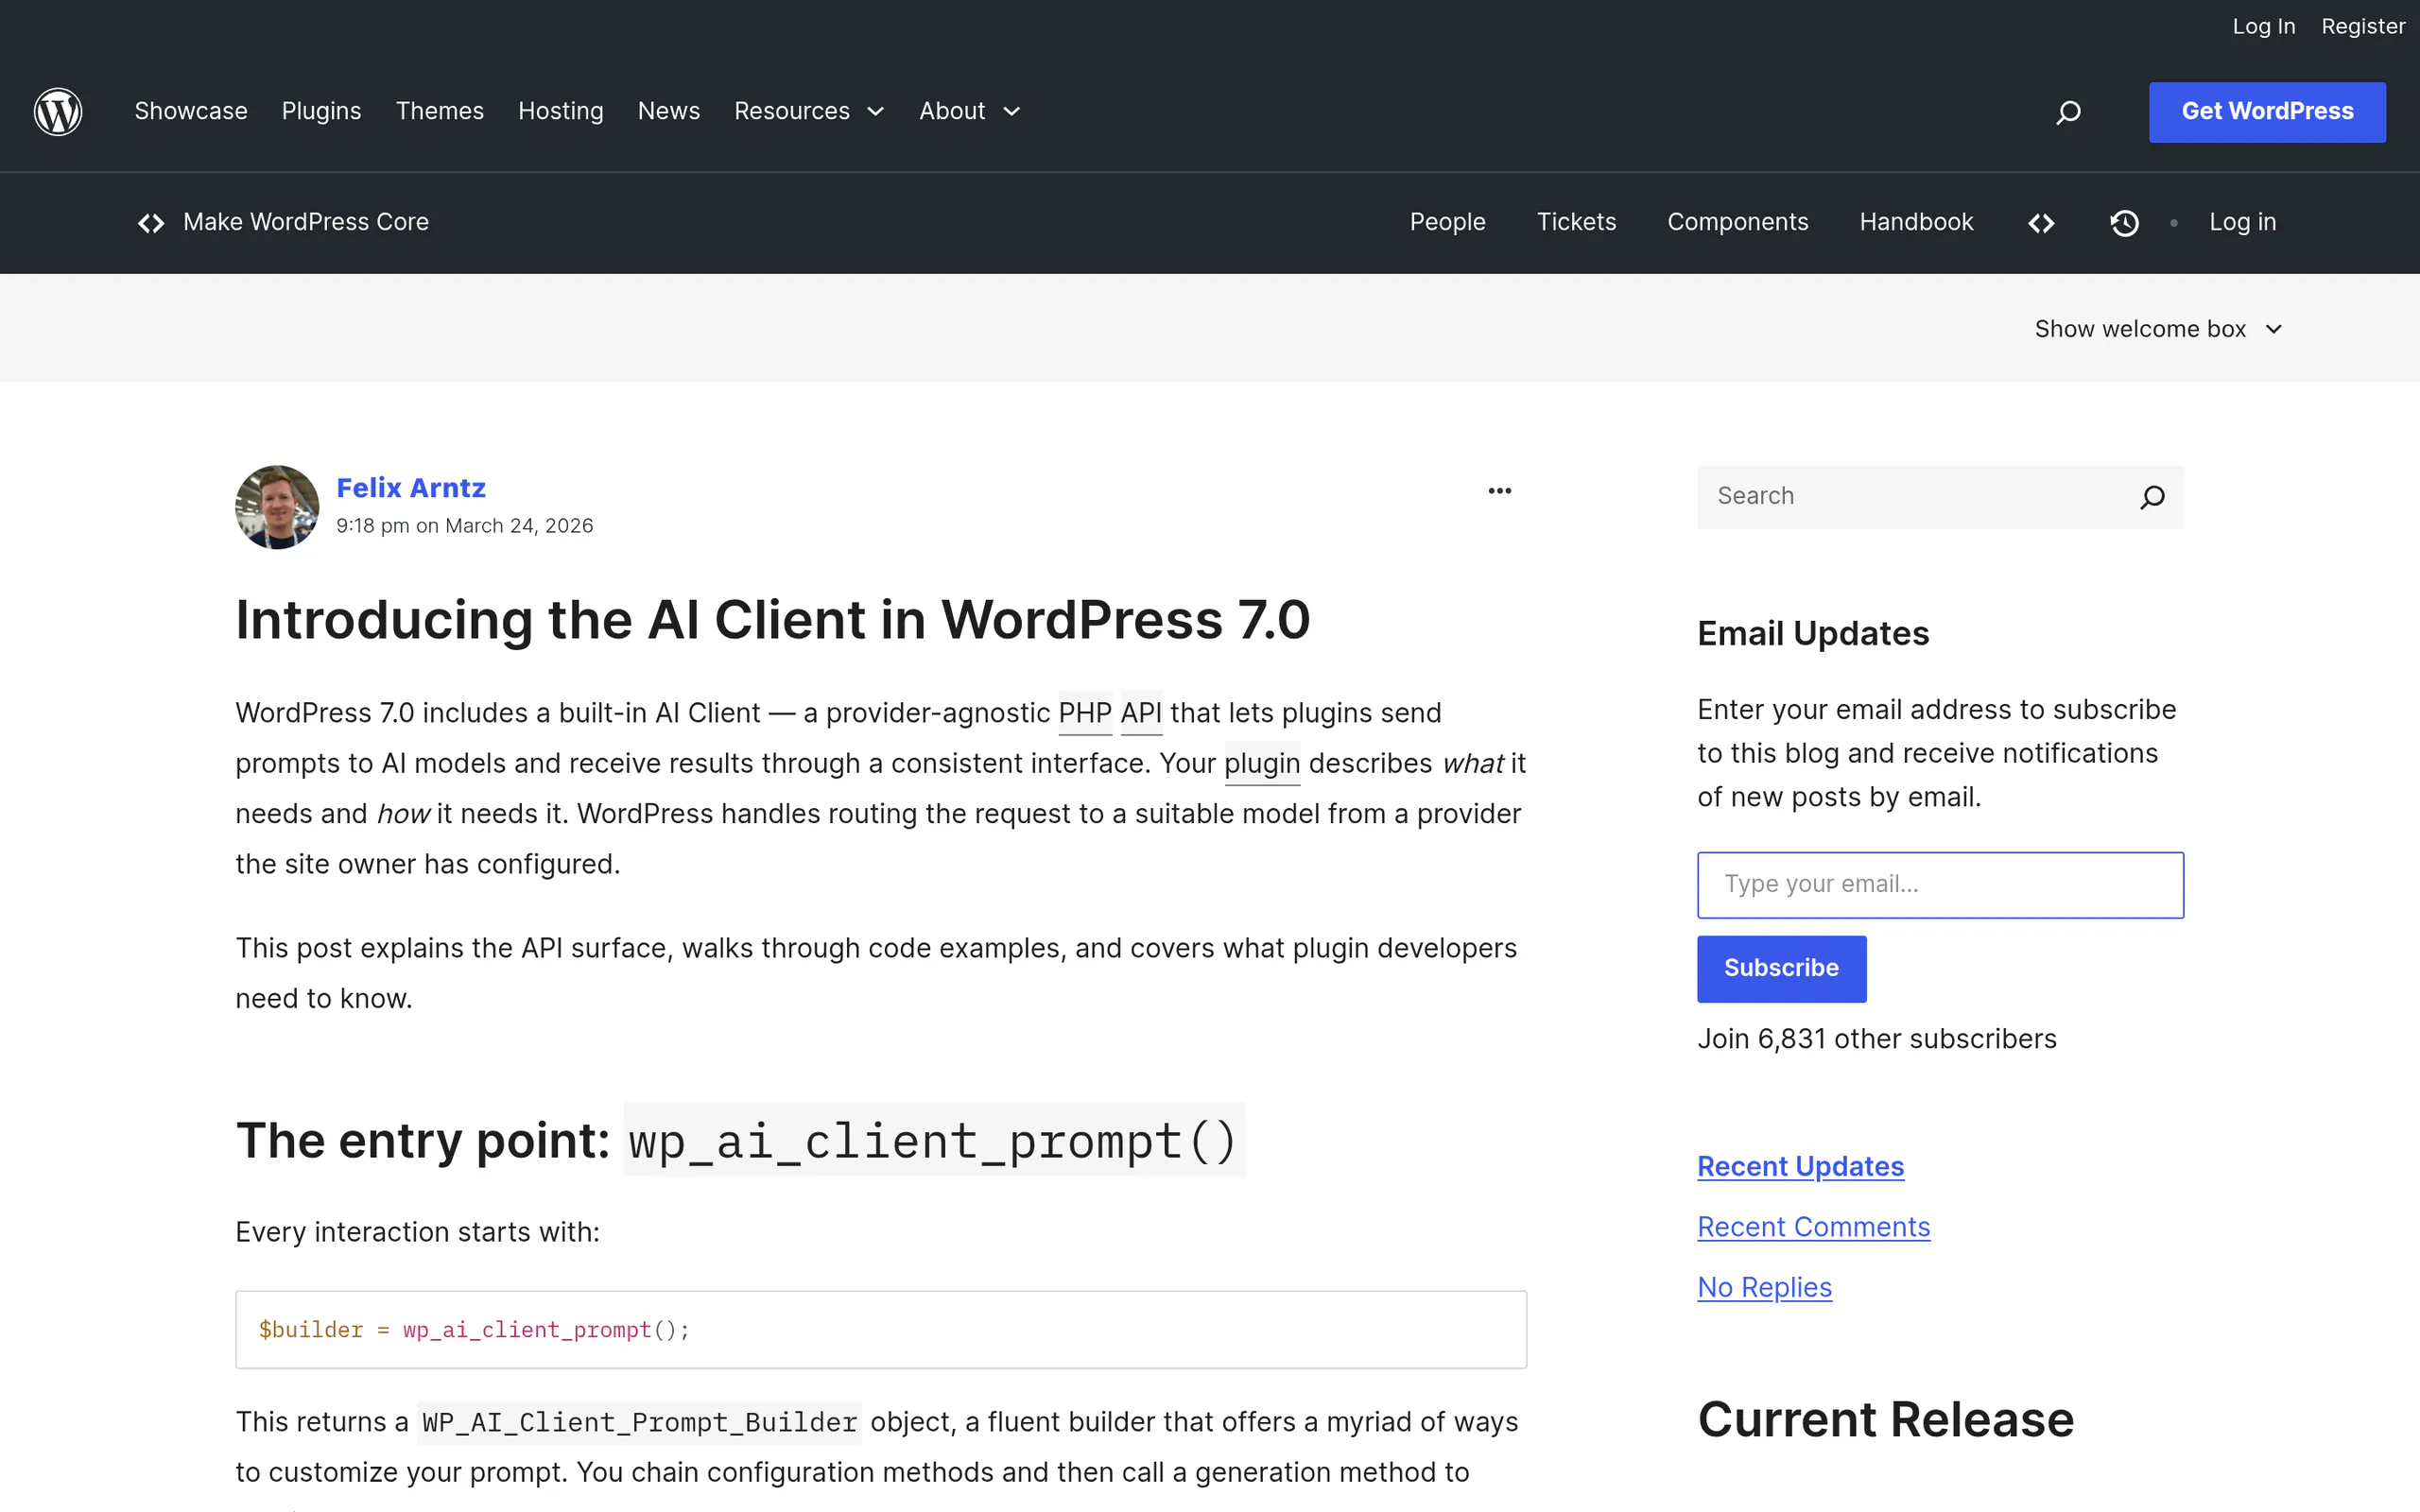The image size is (2420, 1512).
Task: Open the Make WordPress Core title link
Action: pyautogui.click(x=306, y=222)
